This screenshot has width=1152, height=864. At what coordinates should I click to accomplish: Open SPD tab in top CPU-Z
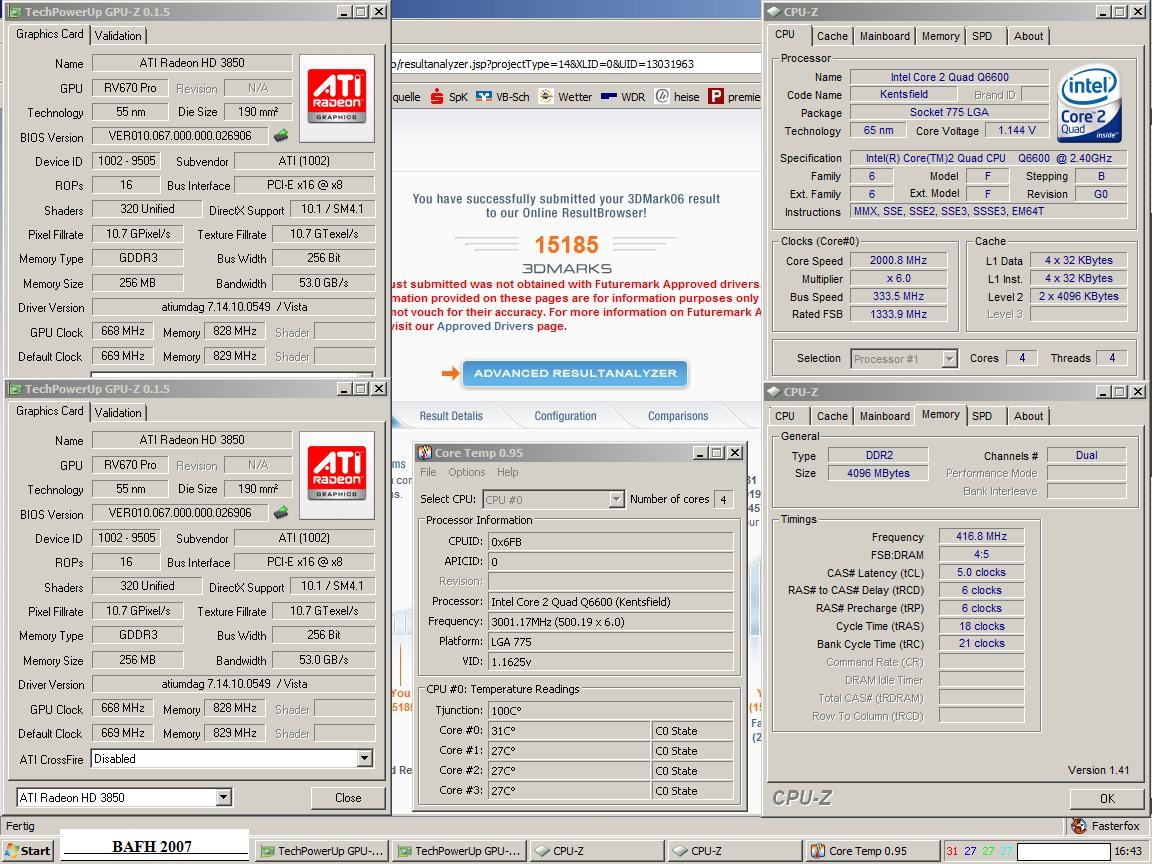coord(982,36)
